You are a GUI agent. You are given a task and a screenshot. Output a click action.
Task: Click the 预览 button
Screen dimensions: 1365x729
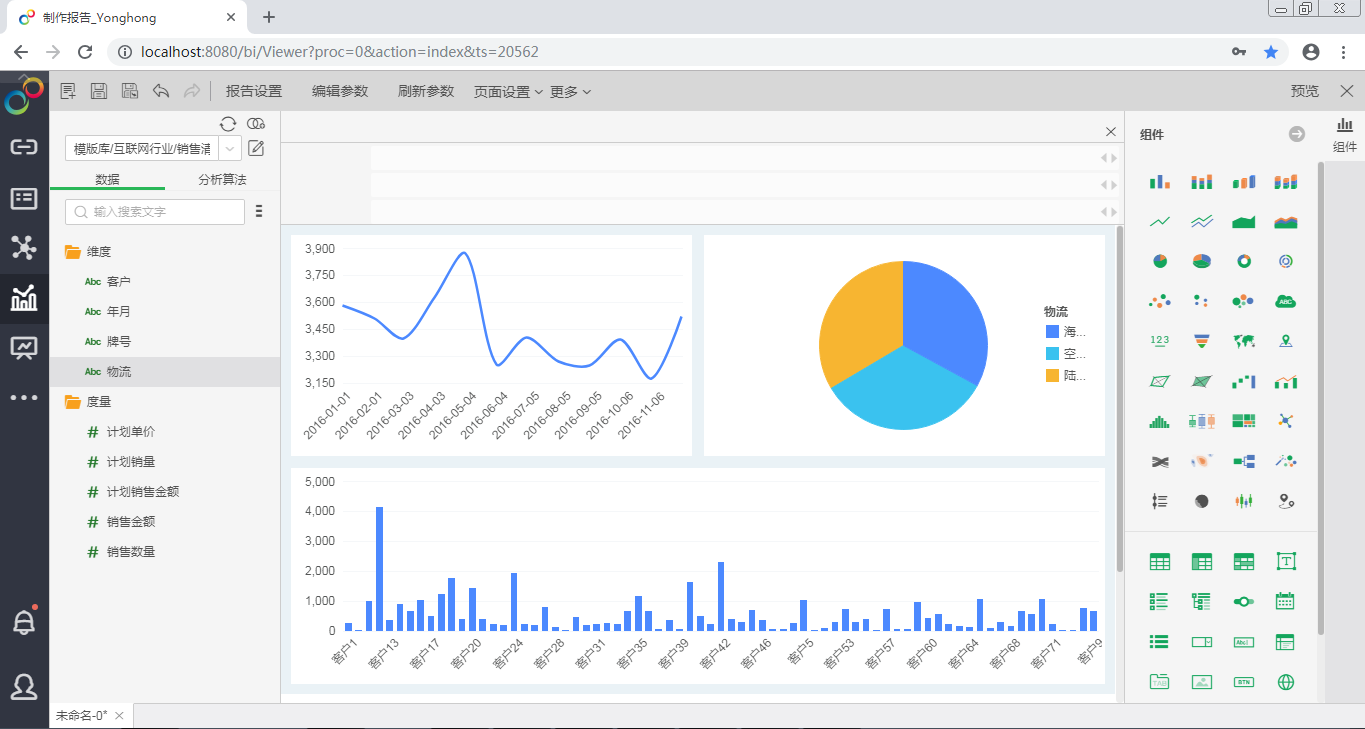[1304, 91]
